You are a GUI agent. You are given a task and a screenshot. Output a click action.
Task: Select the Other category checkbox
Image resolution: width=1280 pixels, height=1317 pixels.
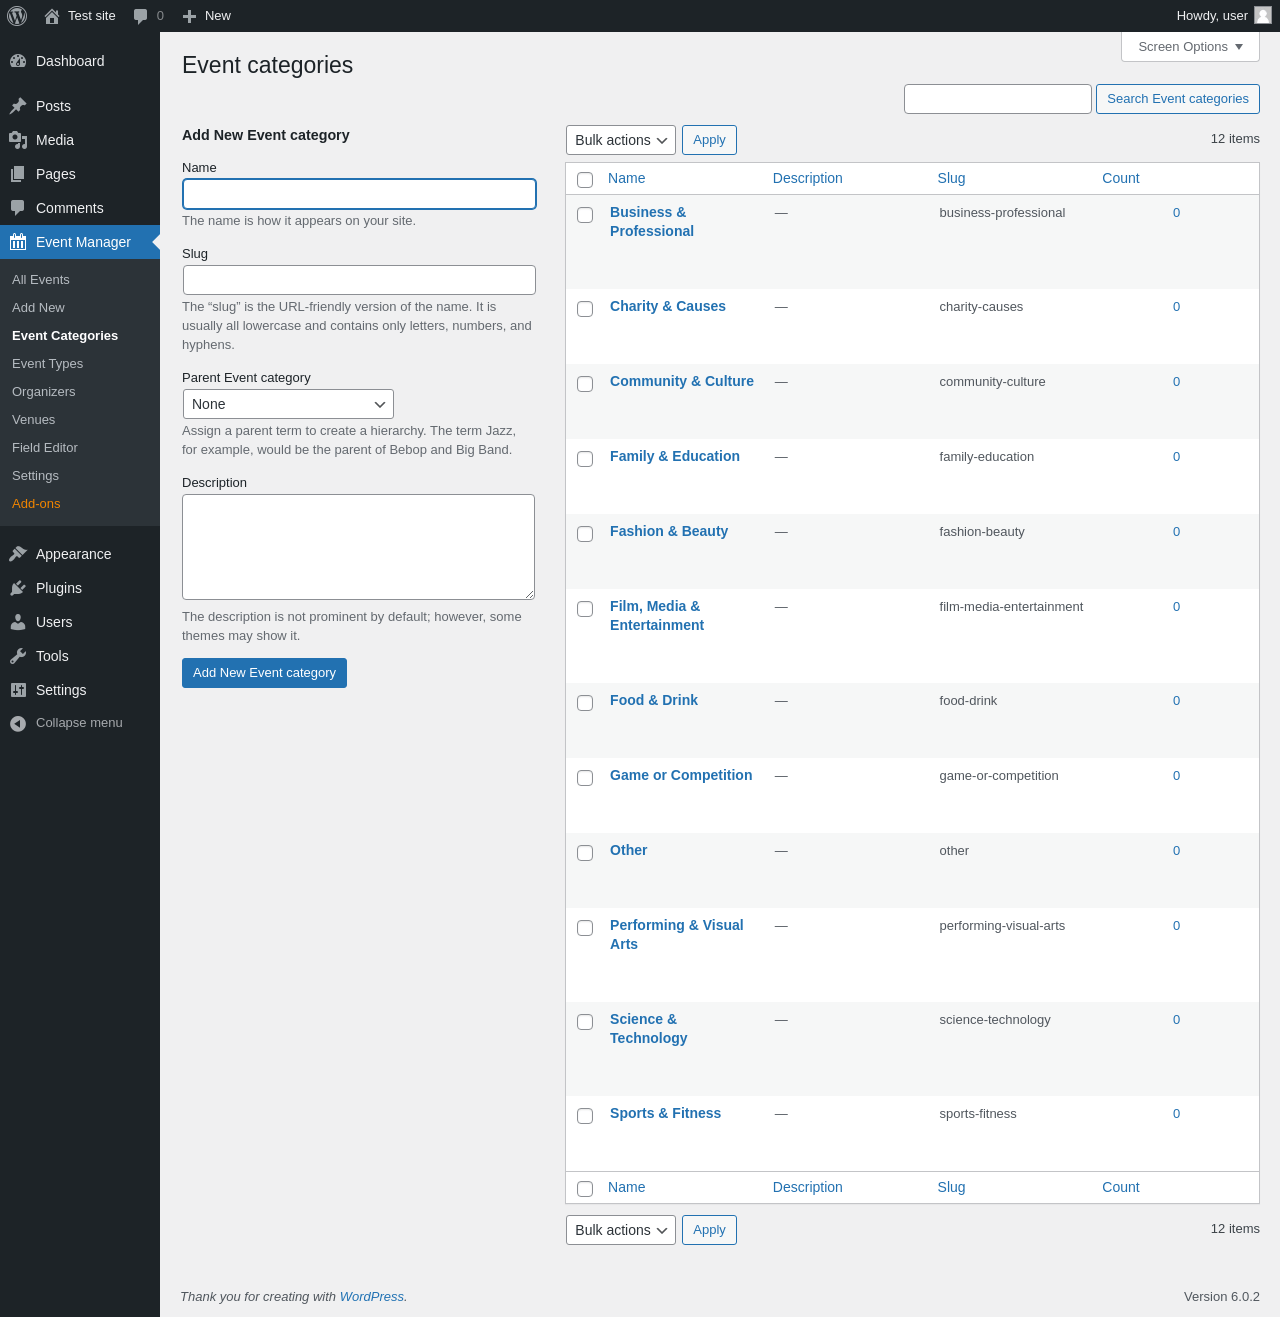point(585,853)
